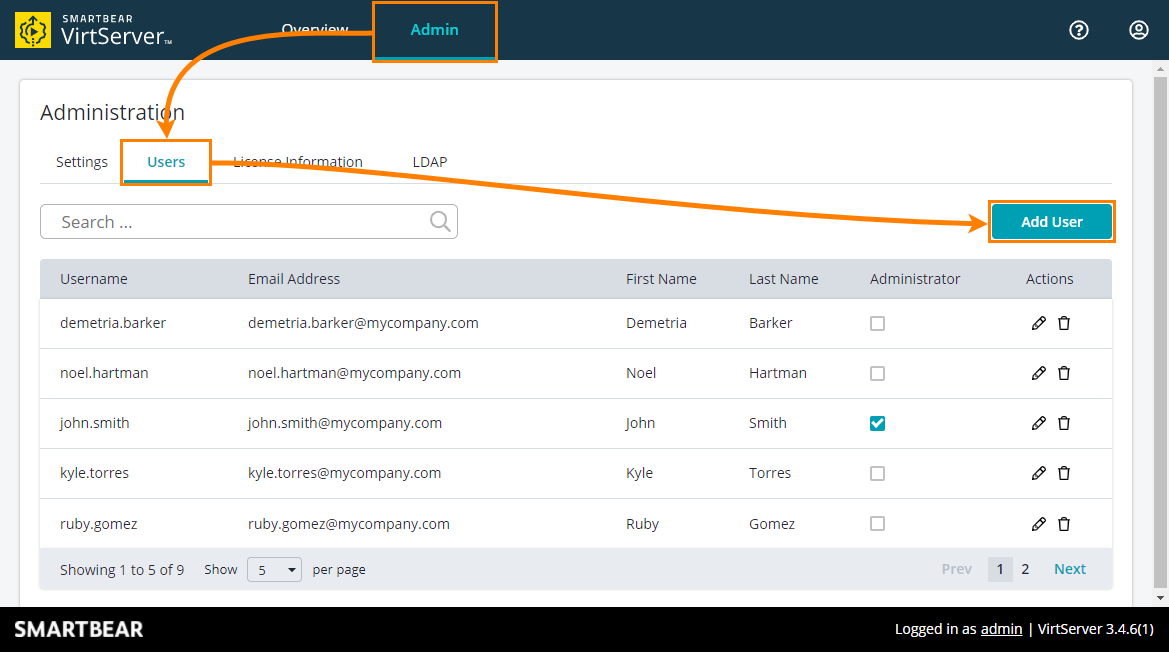Select the License Information tab
The height and width of the screenshot is (652, 1169).
tap(297, 161)
